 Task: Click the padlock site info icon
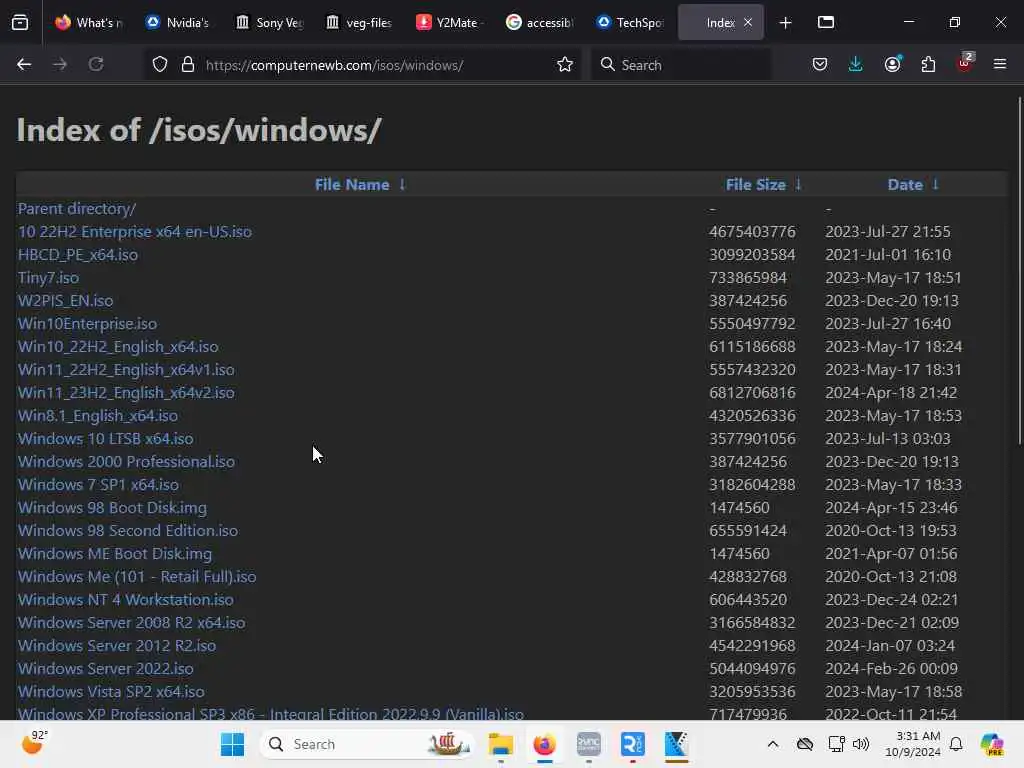click(188, 65)
